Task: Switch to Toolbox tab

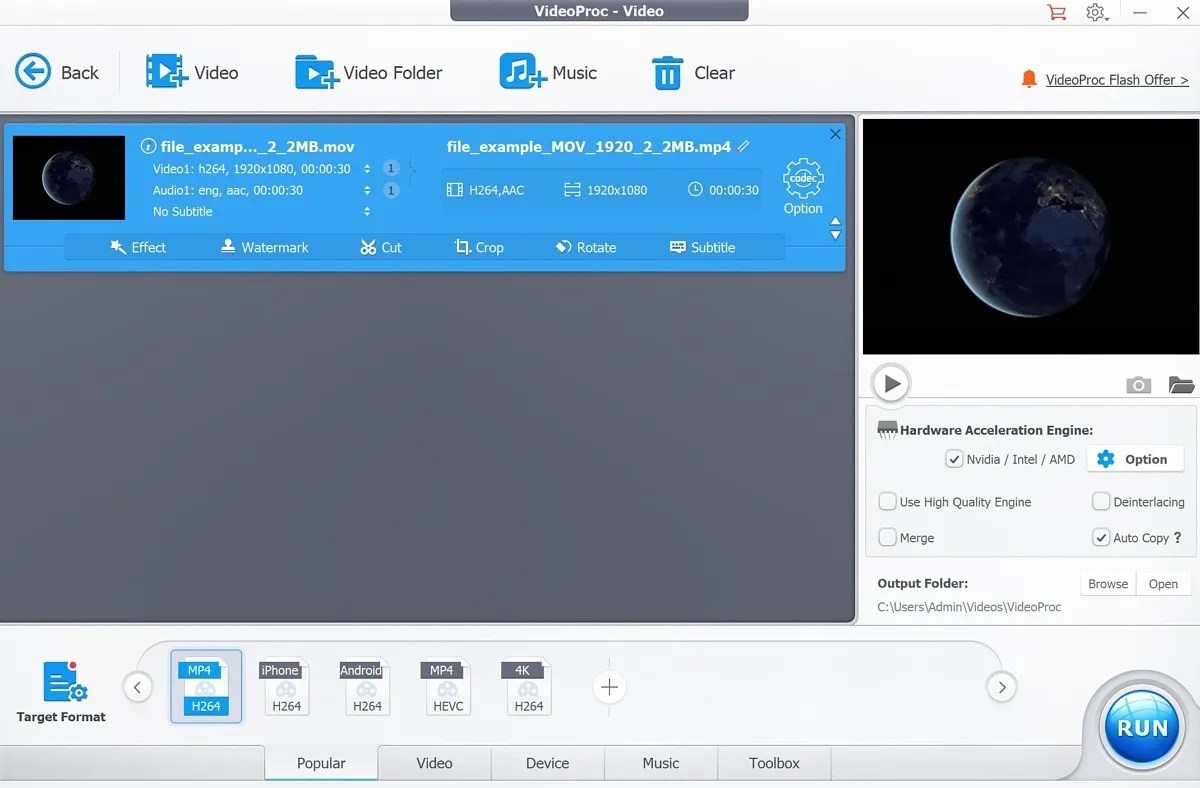Action: point(774,763)
